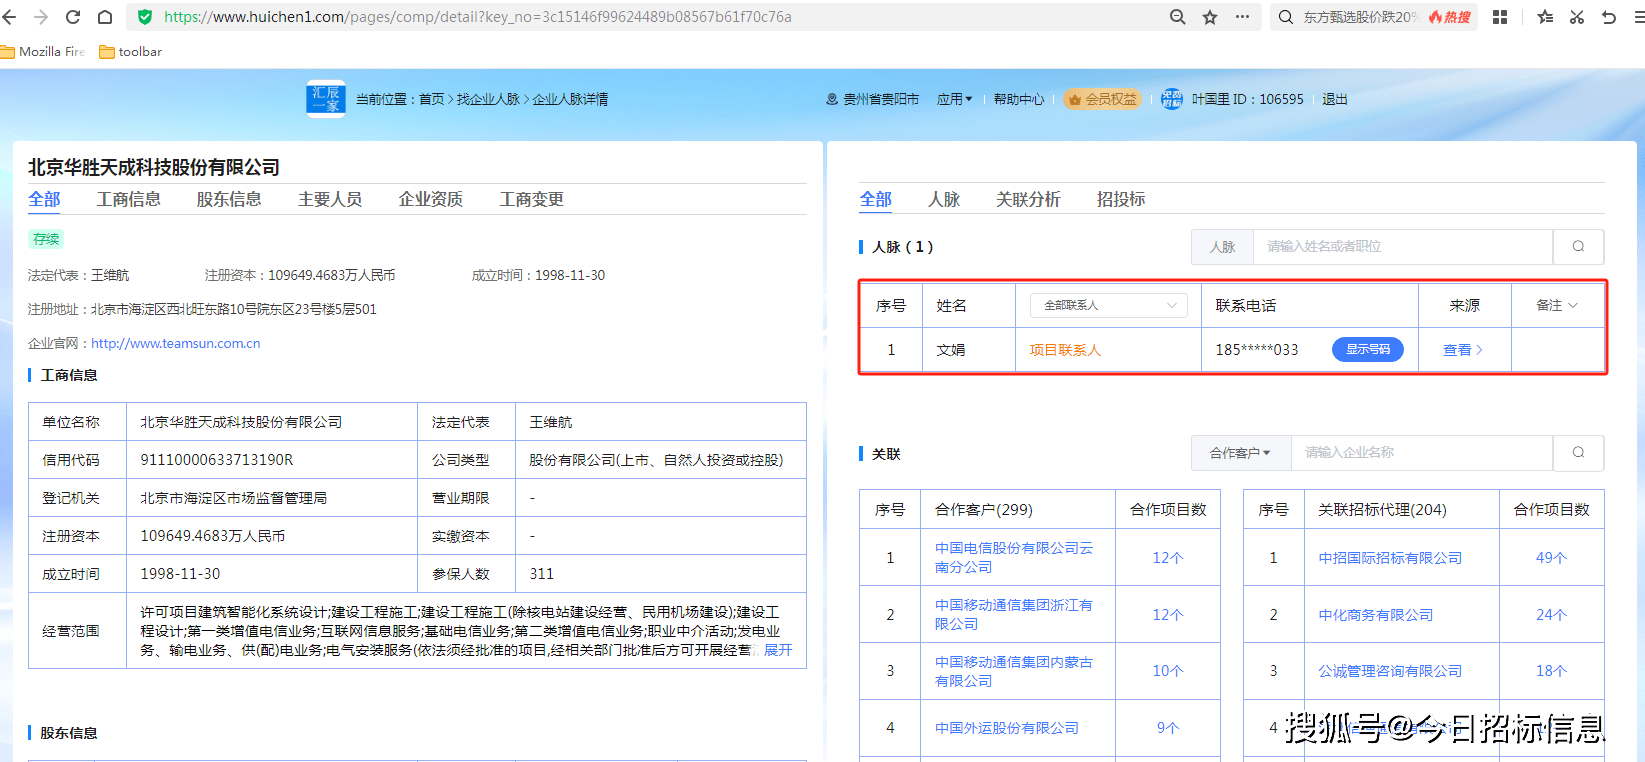Open the three-dot more options in address bar
This screenshot has width=1645, height=762.
(1242, 17)
